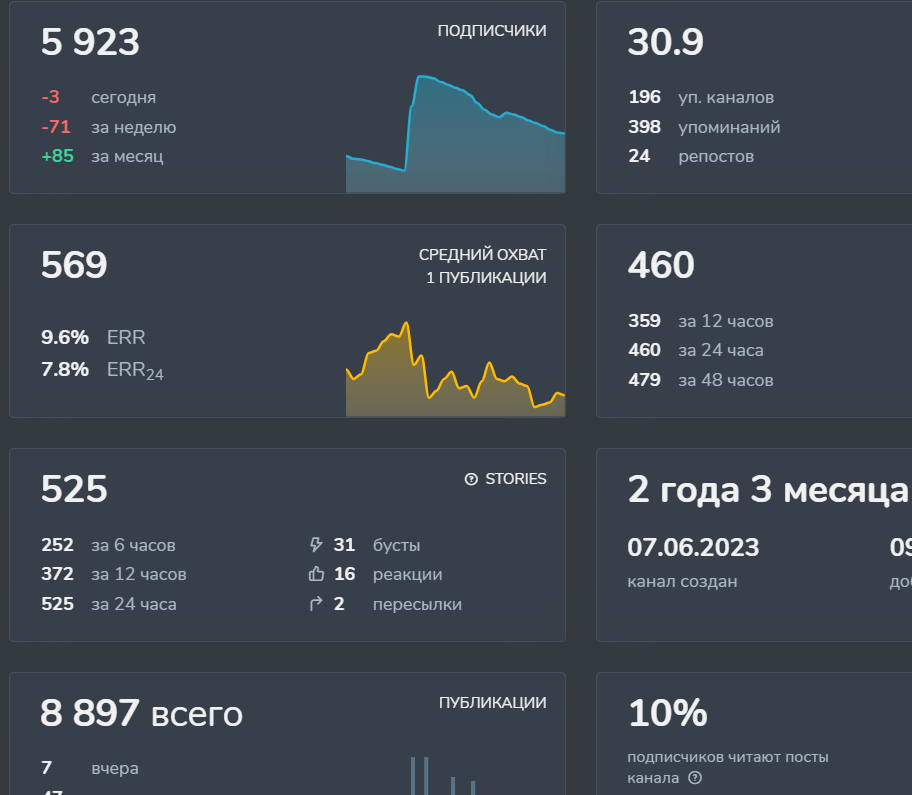Click the '-71 за неделю' value
This screenshot has width=912, height=795.
[x=108, y=127]
